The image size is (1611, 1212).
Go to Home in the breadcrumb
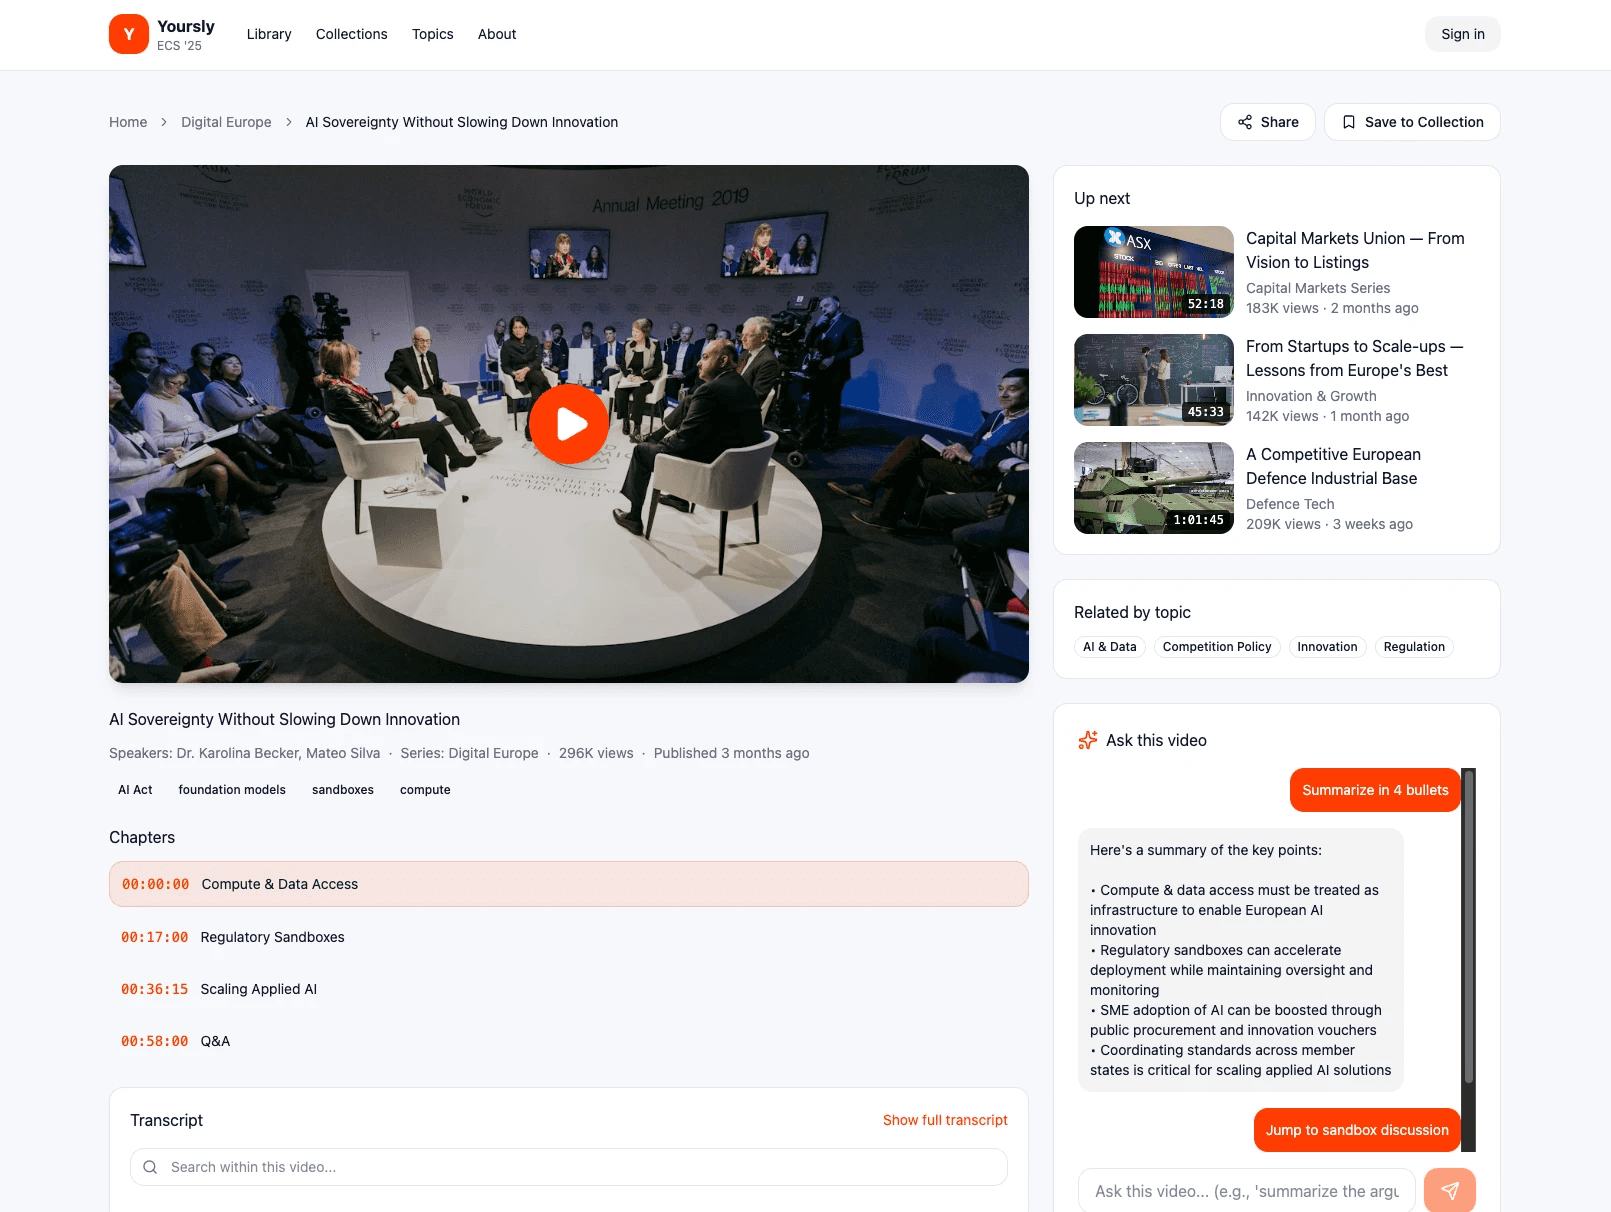click(x=128, y=122)
